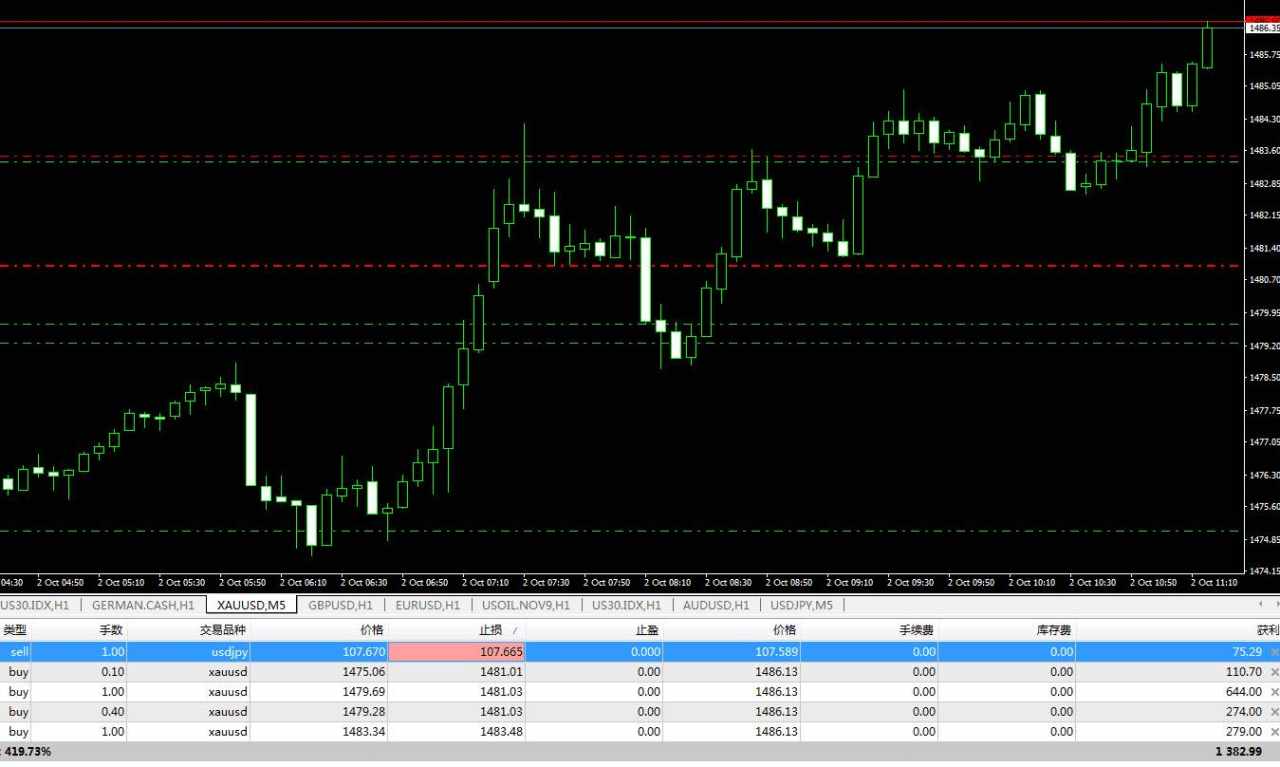1280x767 pixels.
Task: Open the USDJPY,M5 chart tab
Action: point(802,605)
